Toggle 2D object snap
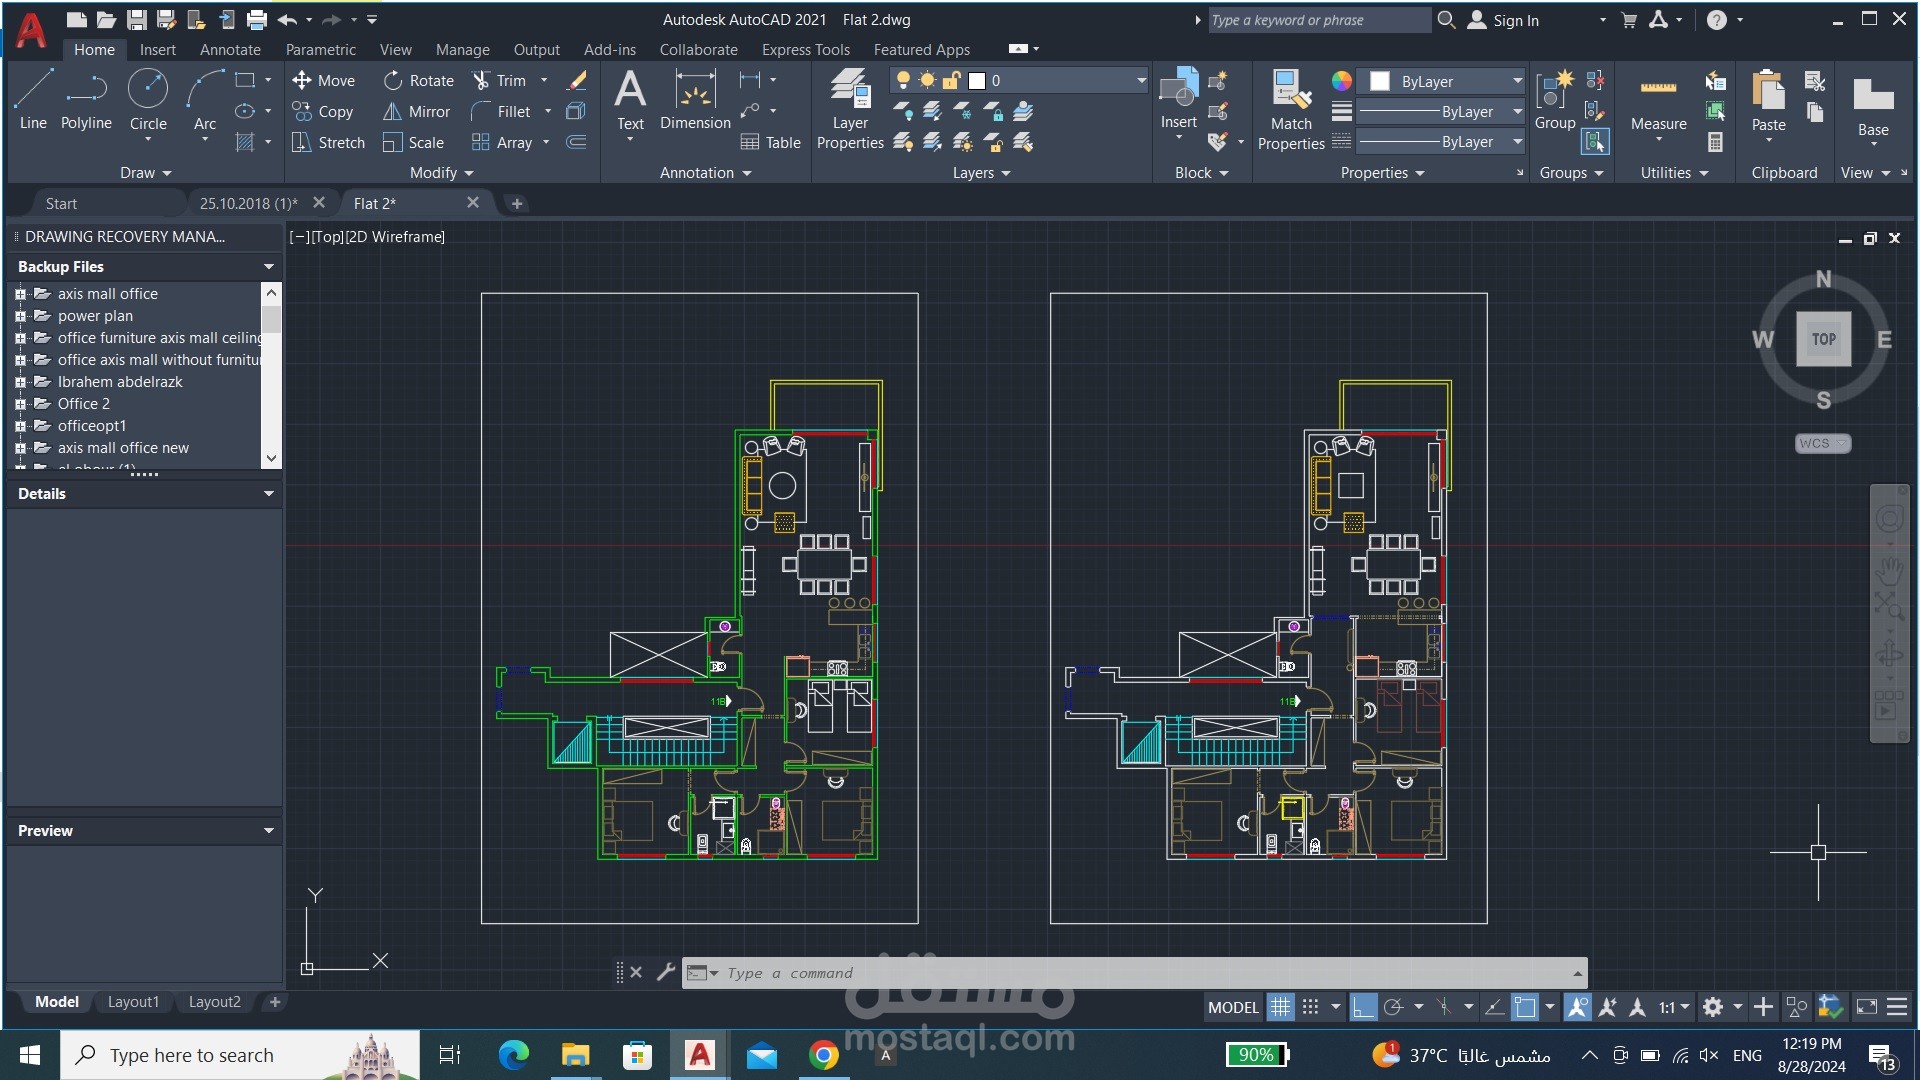 (x=1524, y=1007)
